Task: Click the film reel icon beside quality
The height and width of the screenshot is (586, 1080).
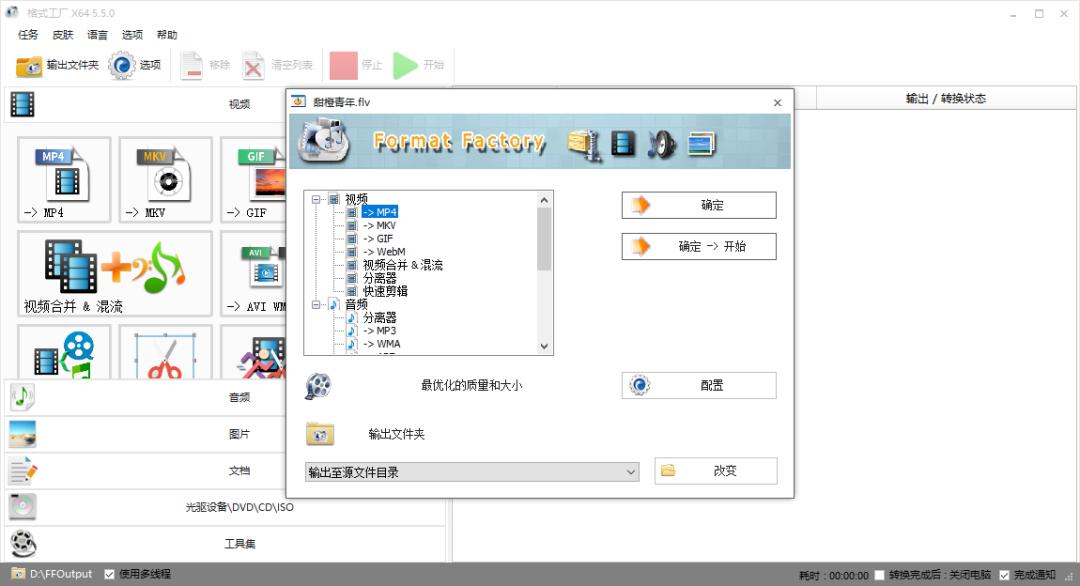Action: (x=318, y=386)
